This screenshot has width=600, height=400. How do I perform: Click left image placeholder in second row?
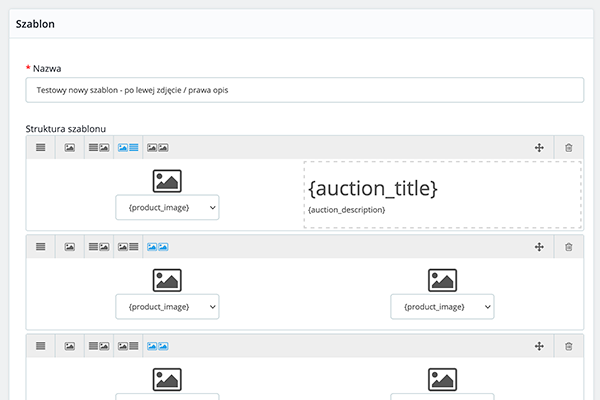click(167, 280)
